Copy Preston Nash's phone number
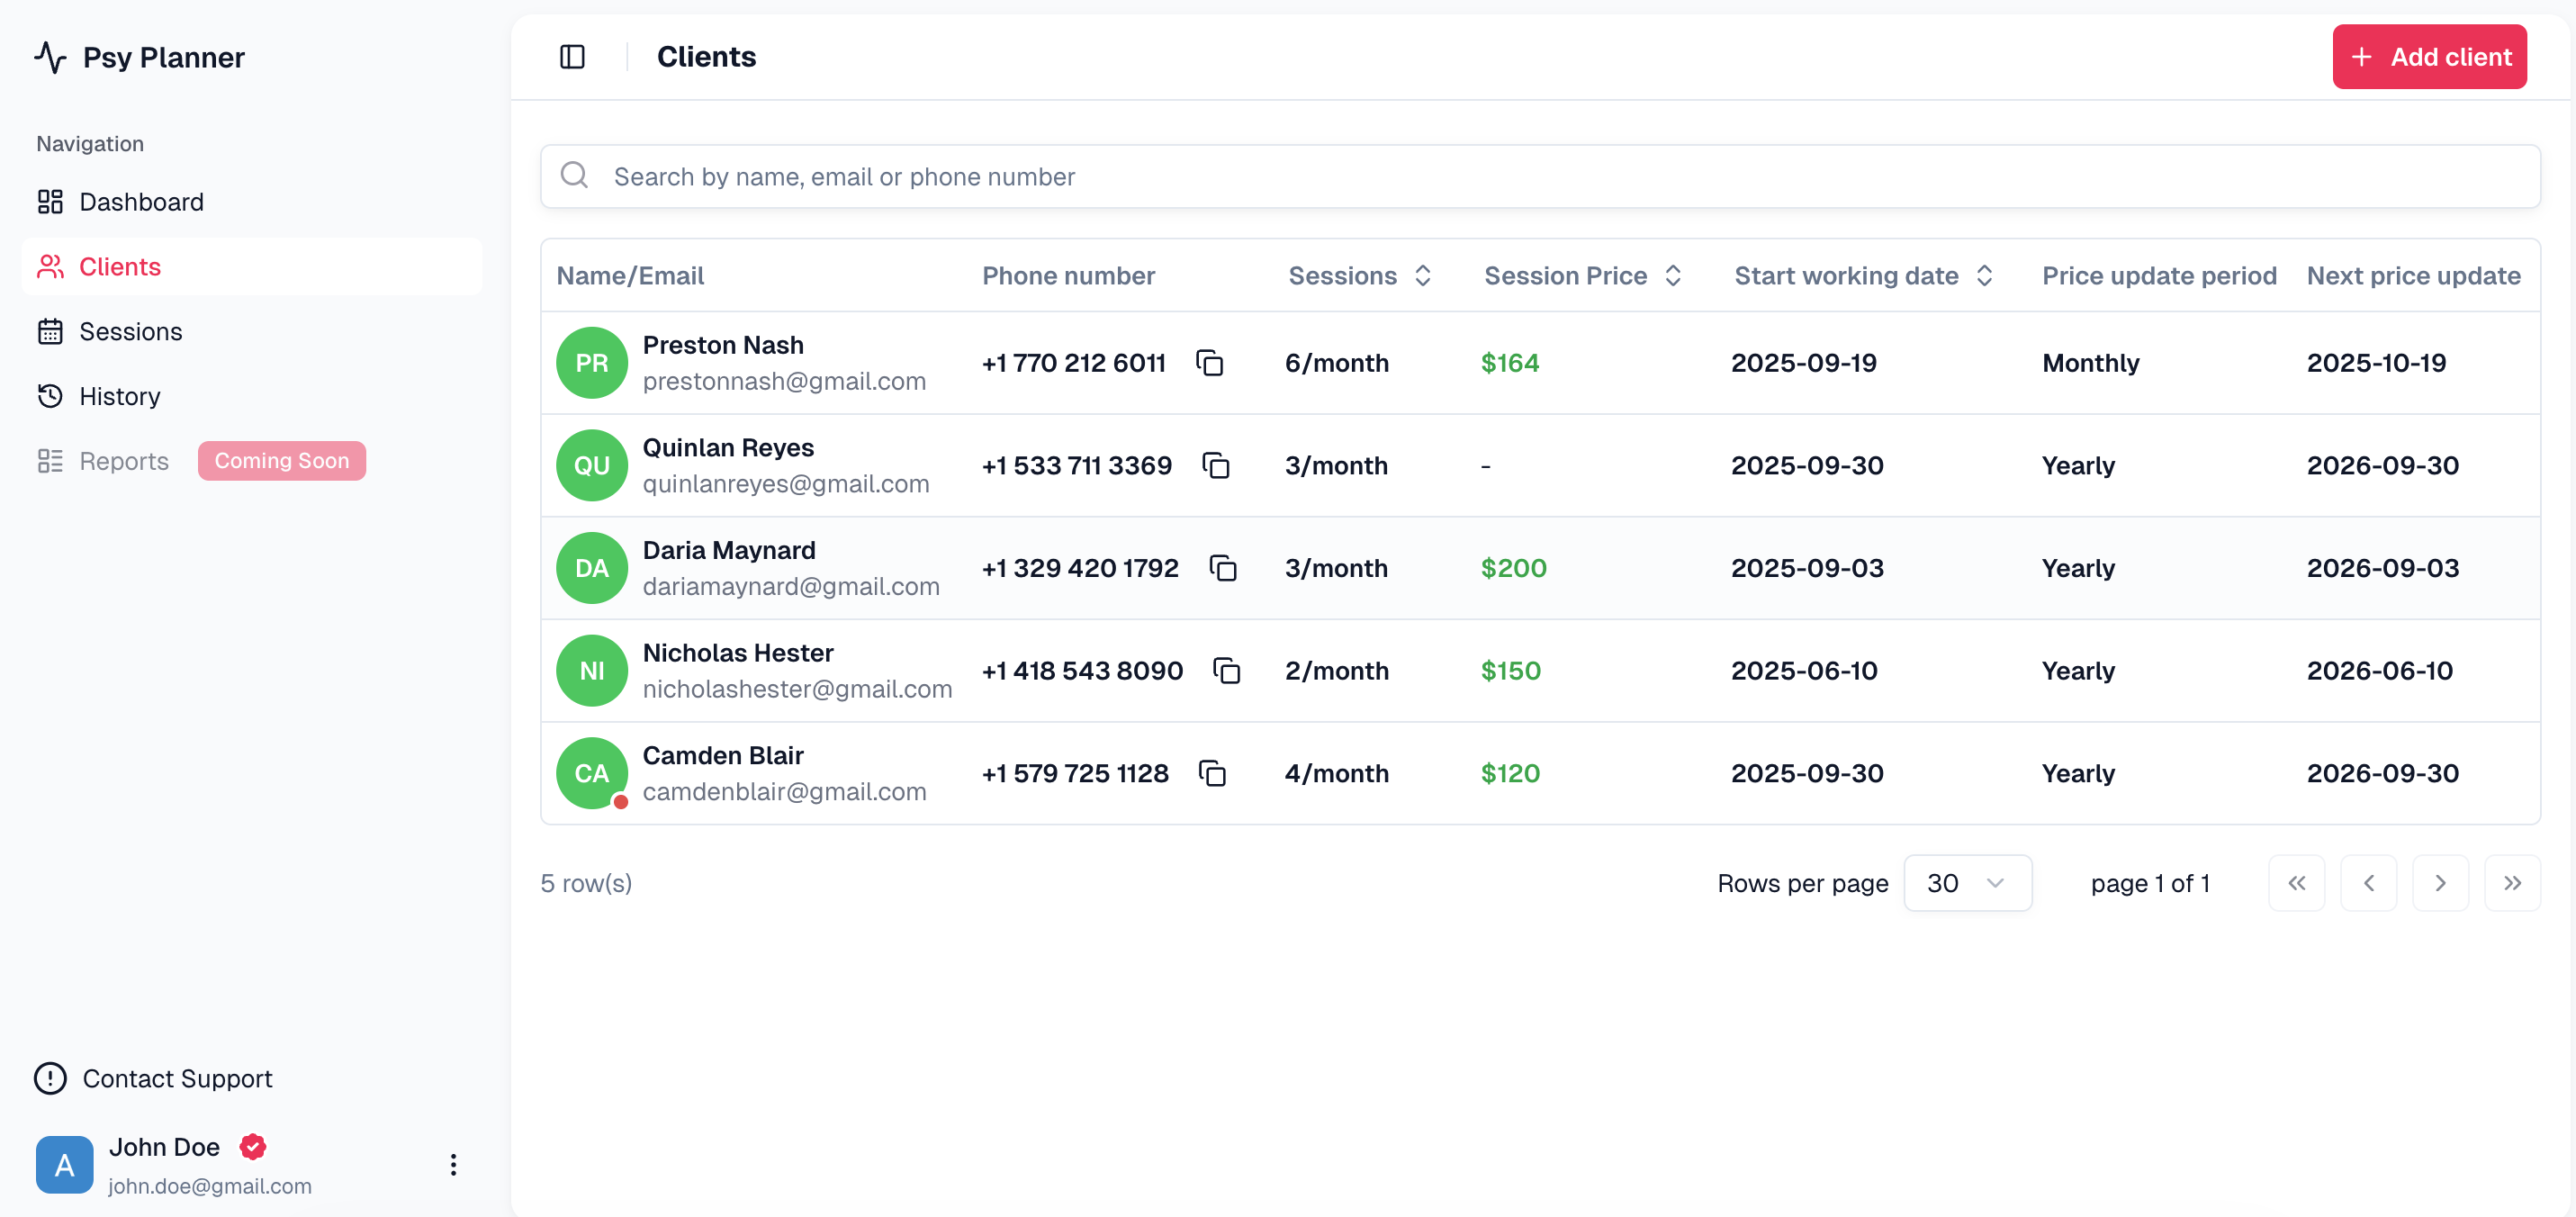The width and height of the screenshot is (2576, 1217). 1209,363
